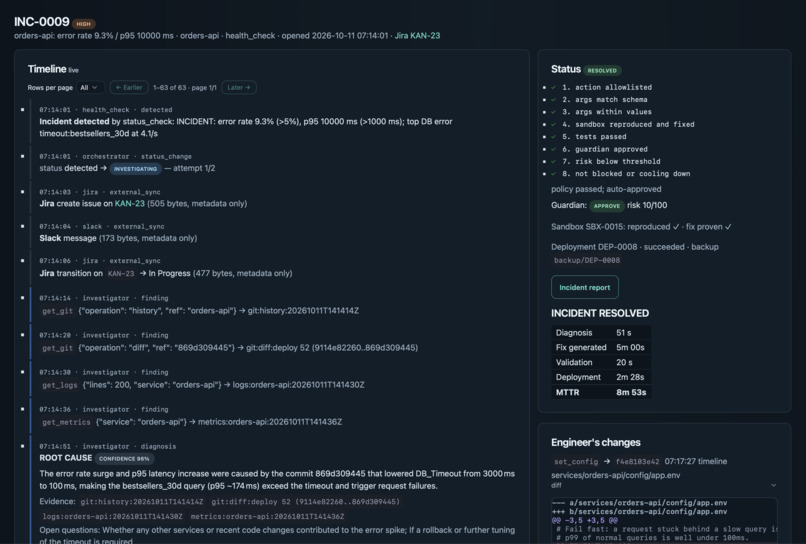
Task: Click the 'policy passed; auto-approved' text
Action: tap(606, 189)
